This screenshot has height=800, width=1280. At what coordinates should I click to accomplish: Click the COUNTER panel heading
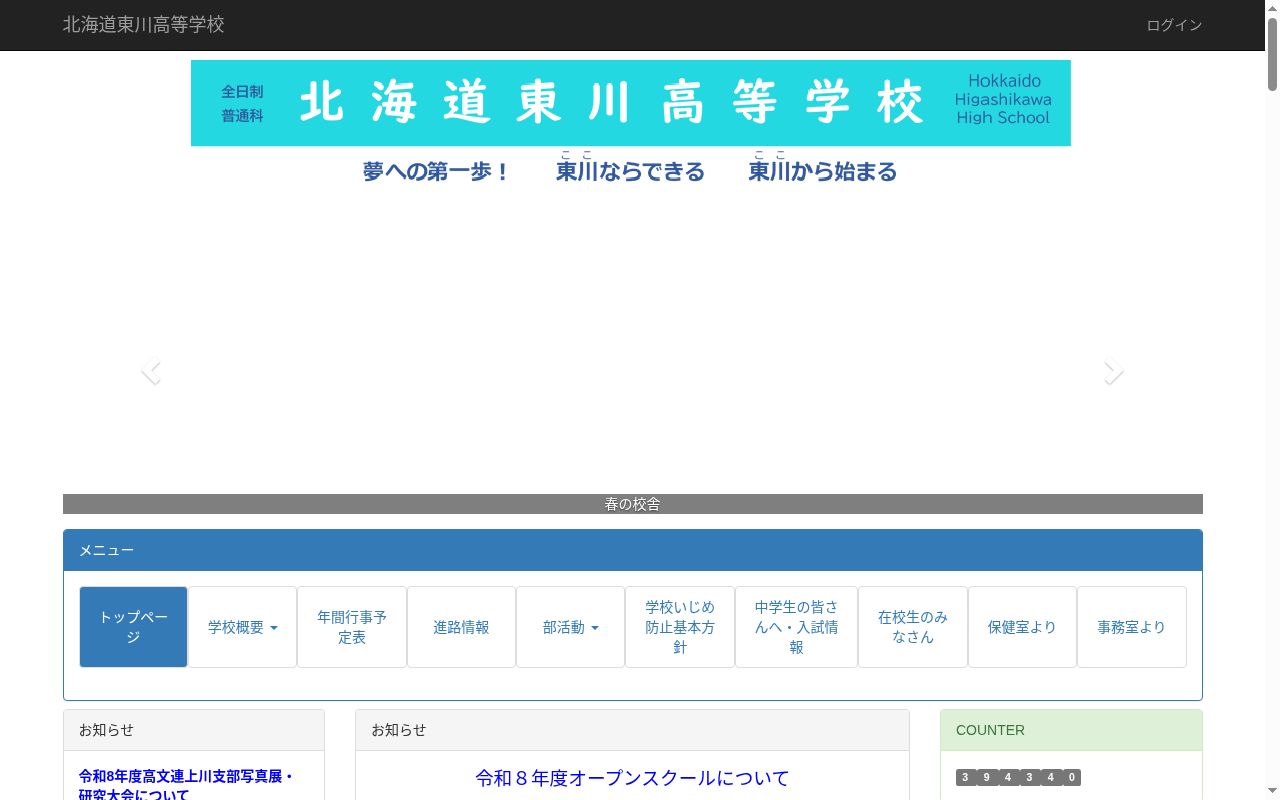pyautogui.click(x=1071, y=730)
